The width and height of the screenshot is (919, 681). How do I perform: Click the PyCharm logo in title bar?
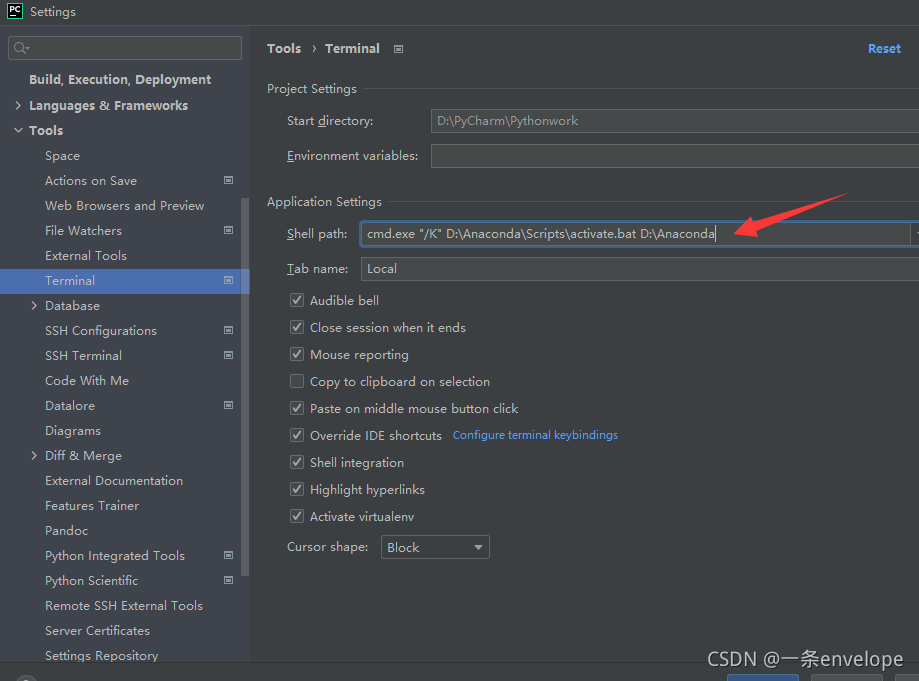[x=15, y=11]
